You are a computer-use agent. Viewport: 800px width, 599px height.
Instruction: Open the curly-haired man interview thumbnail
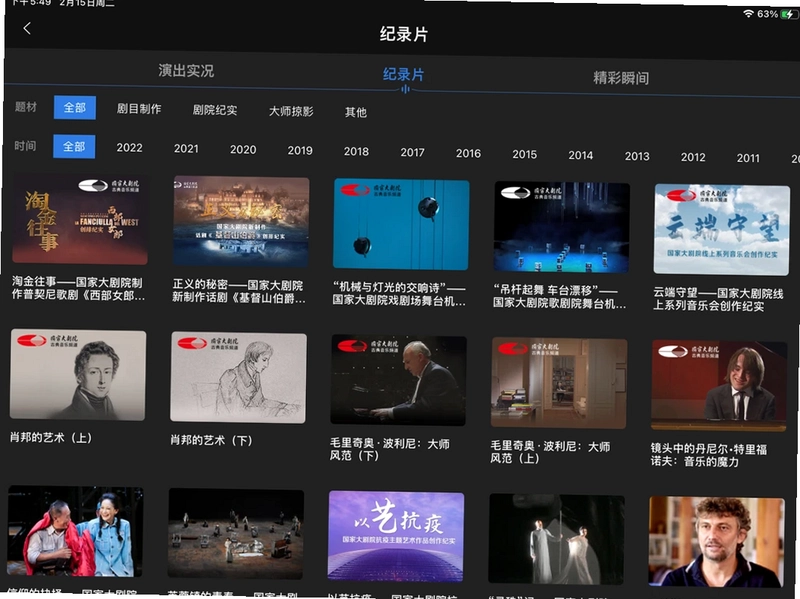[716, 542]
